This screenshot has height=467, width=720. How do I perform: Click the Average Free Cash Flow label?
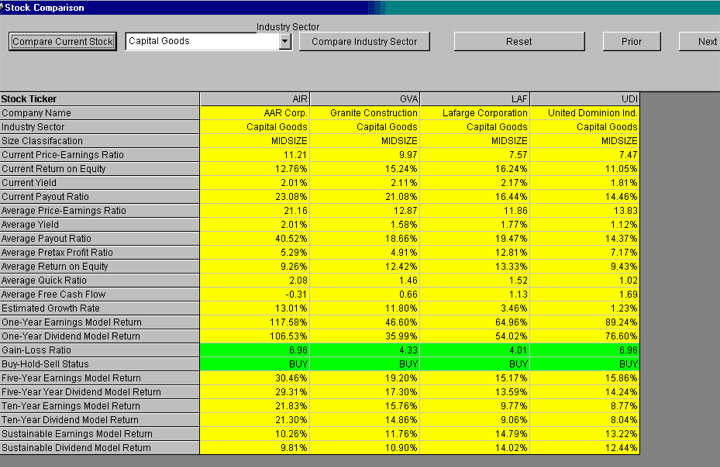(100, 294)
